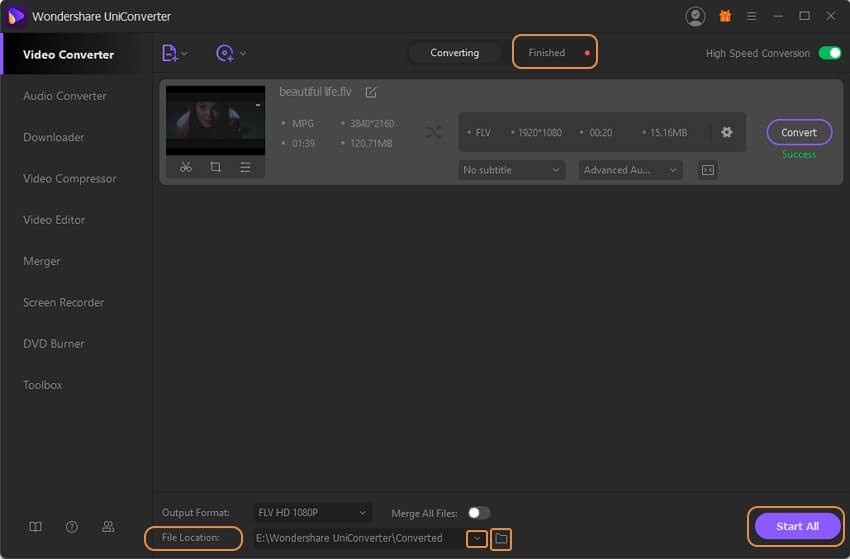This screenshot has width=850, height=559.
Task: Click the 15.16MB output size text
Action: point(668,133)
